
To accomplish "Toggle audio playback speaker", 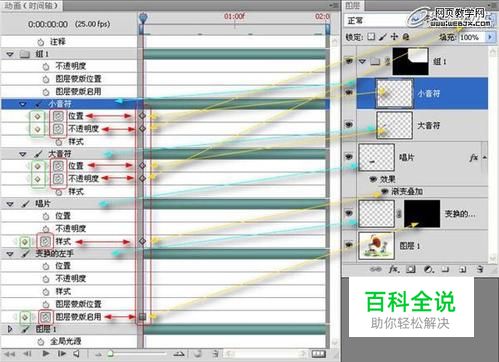I will pyautogui.click(x=77, y=354).
